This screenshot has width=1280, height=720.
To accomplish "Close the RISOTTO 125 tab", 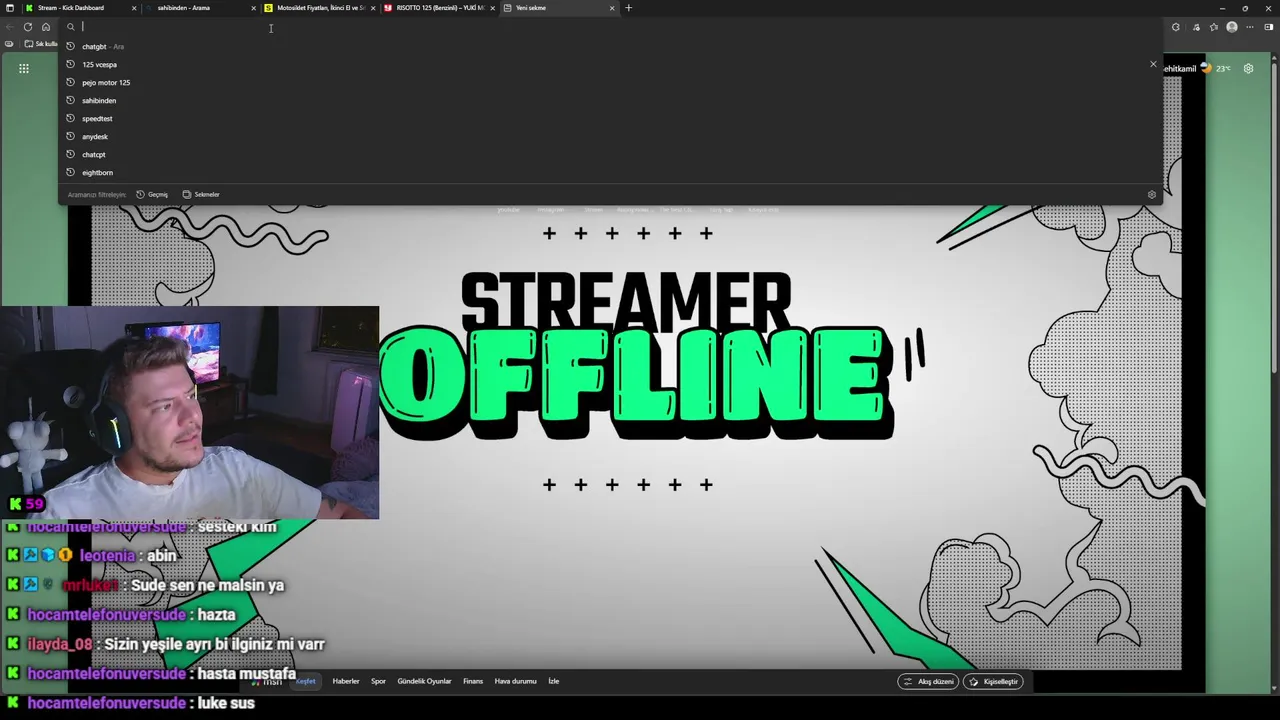I will pyautogui.click(x=492, y=8).
